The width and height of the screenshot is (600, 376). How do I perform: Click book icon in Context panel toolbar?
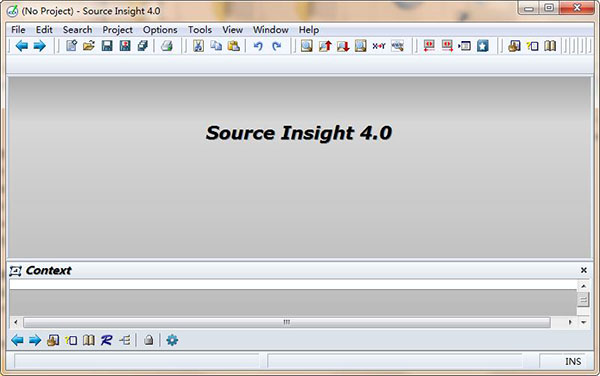pos(89,340)
